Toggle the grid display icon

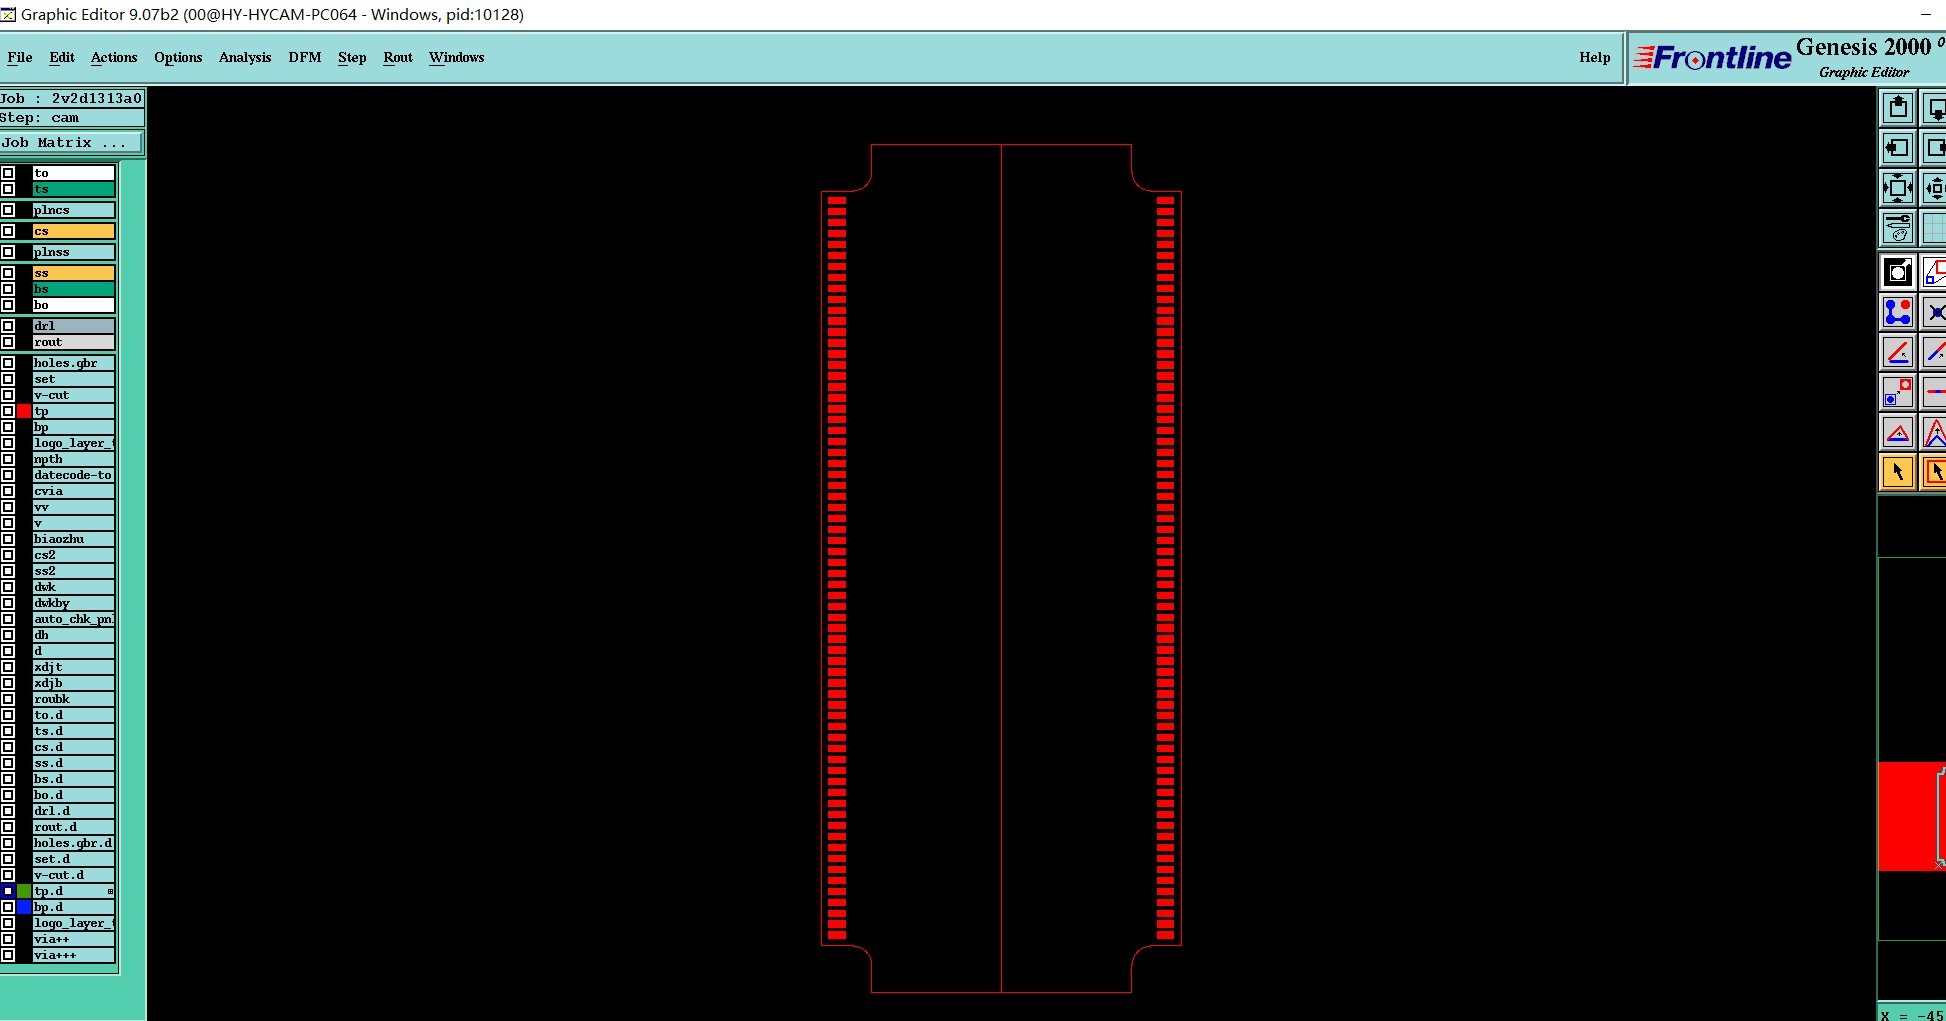pyautogui.click(x=1934, y=228)
